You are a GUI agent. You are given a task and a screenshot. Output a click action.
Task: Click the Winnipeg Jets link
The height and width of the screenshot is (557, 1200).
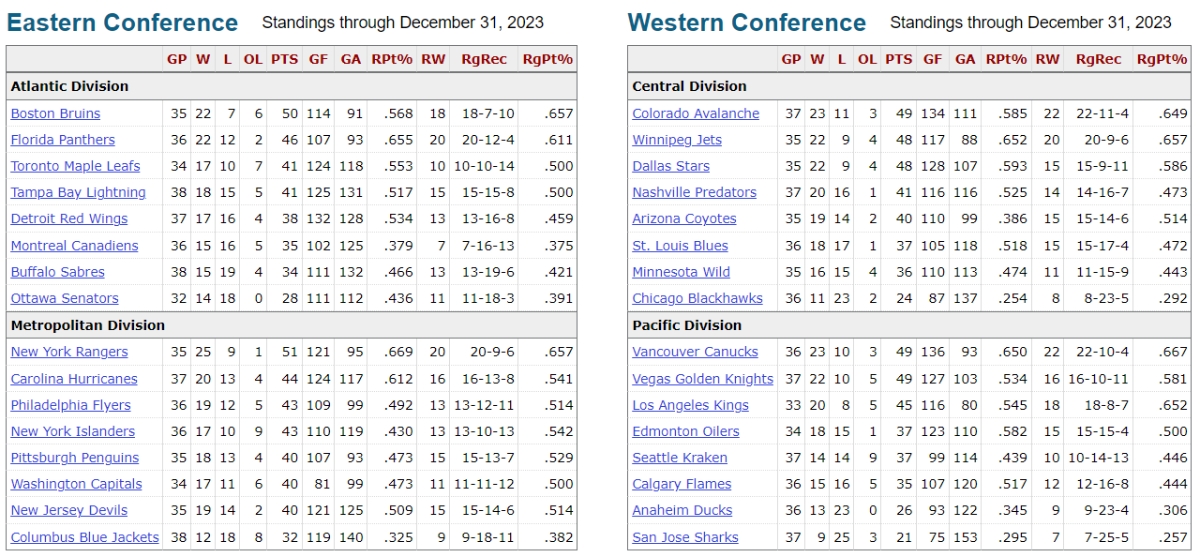pyautogui.click(x=676, y=140)
